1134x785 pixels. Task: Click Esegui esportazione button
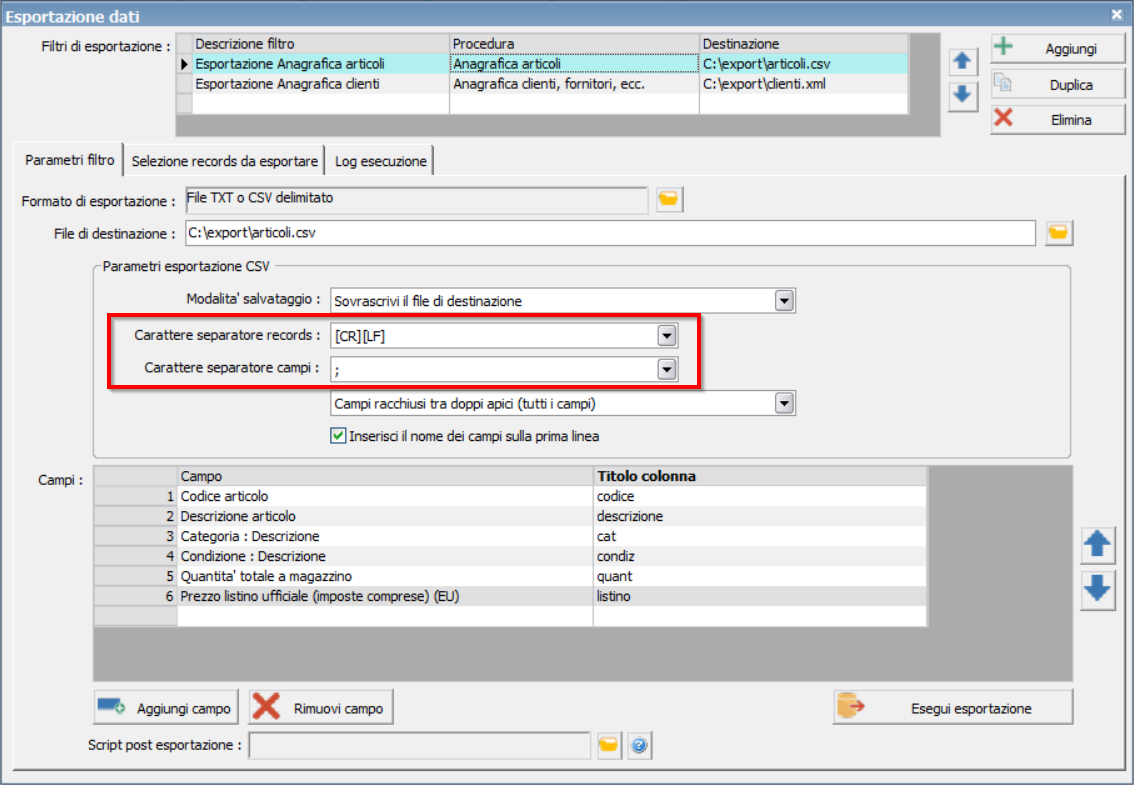pyautogui.click(x=953, y=708)
